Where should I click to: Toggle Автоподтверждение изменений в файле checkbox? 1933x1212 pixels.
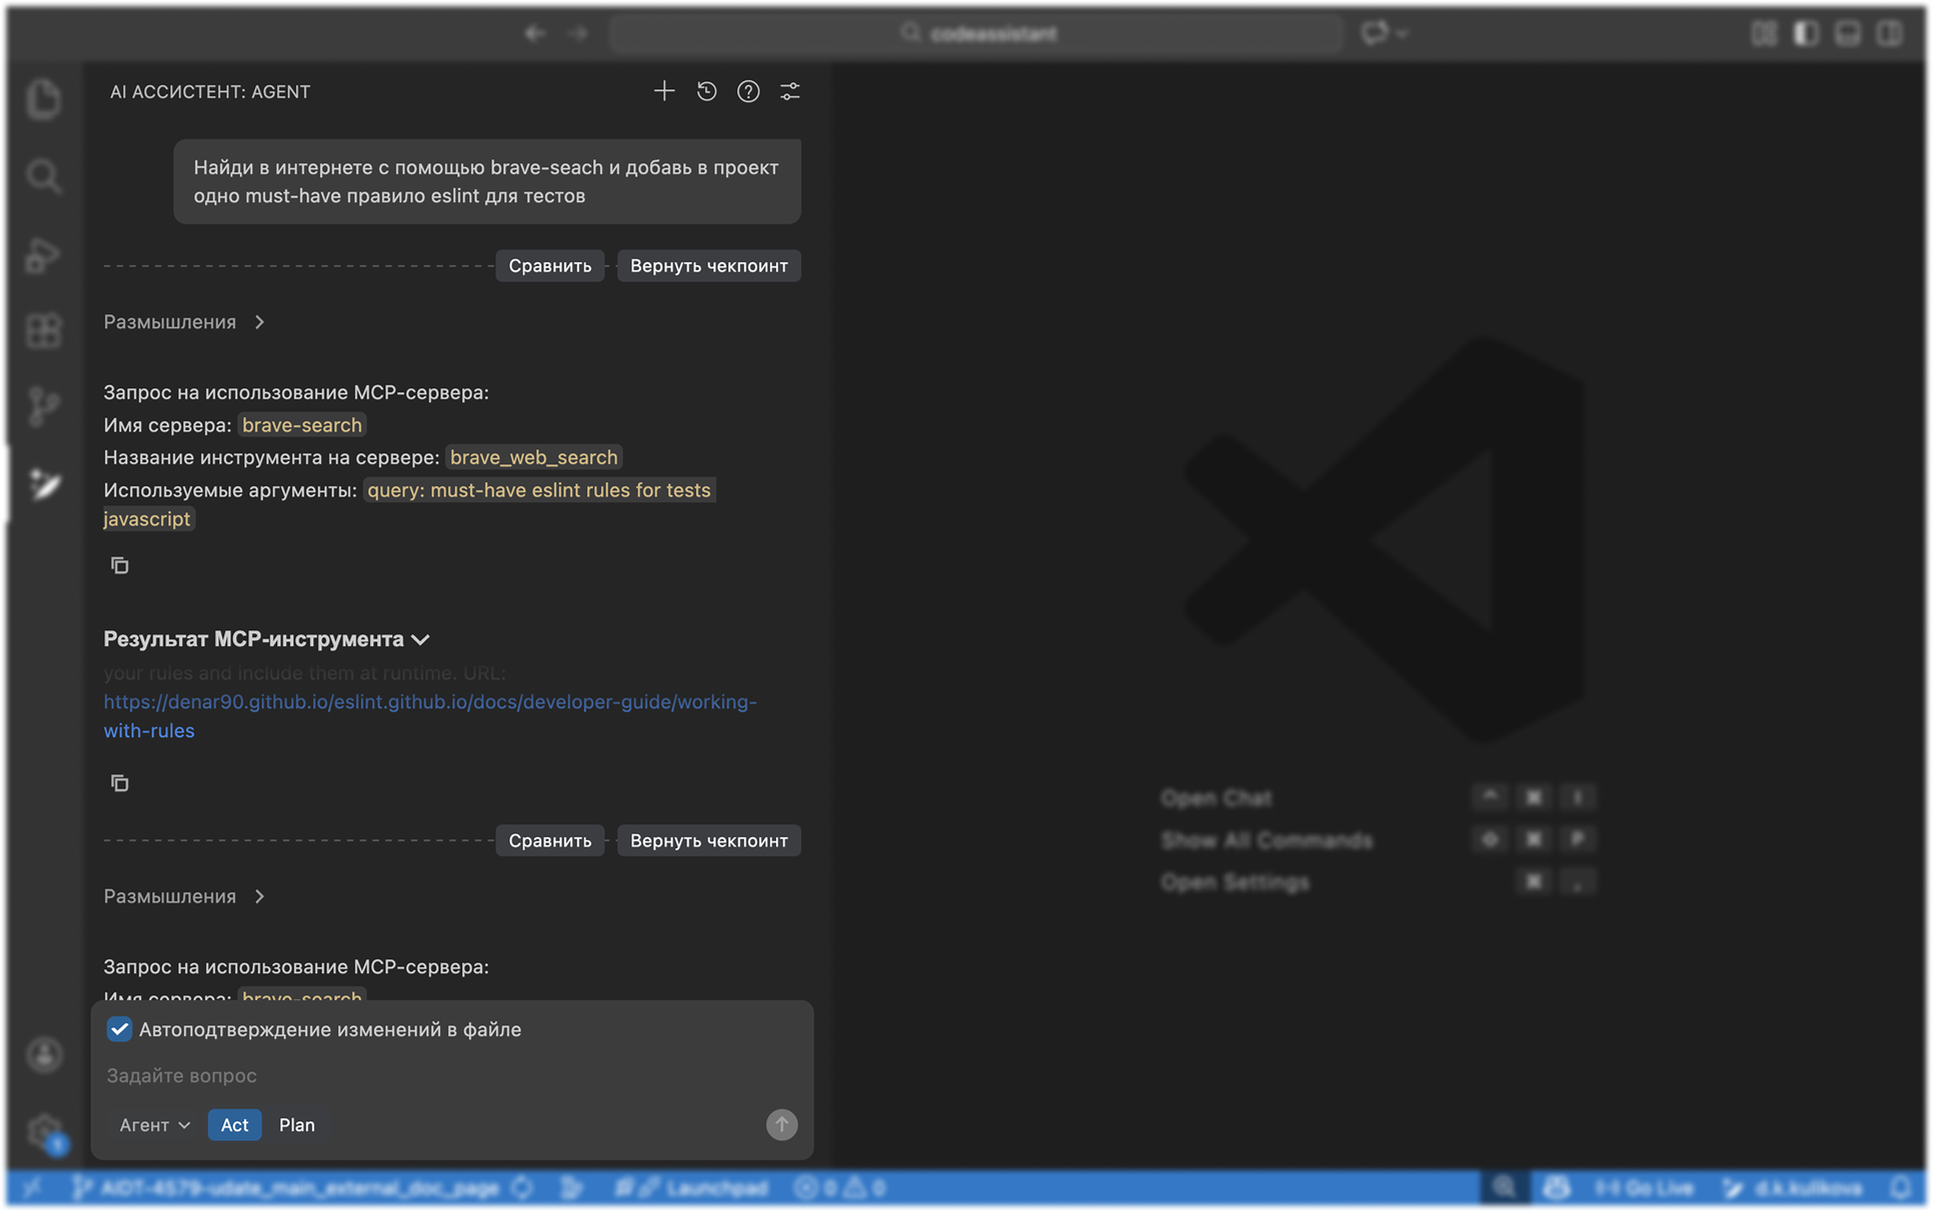coord(119,1029)
